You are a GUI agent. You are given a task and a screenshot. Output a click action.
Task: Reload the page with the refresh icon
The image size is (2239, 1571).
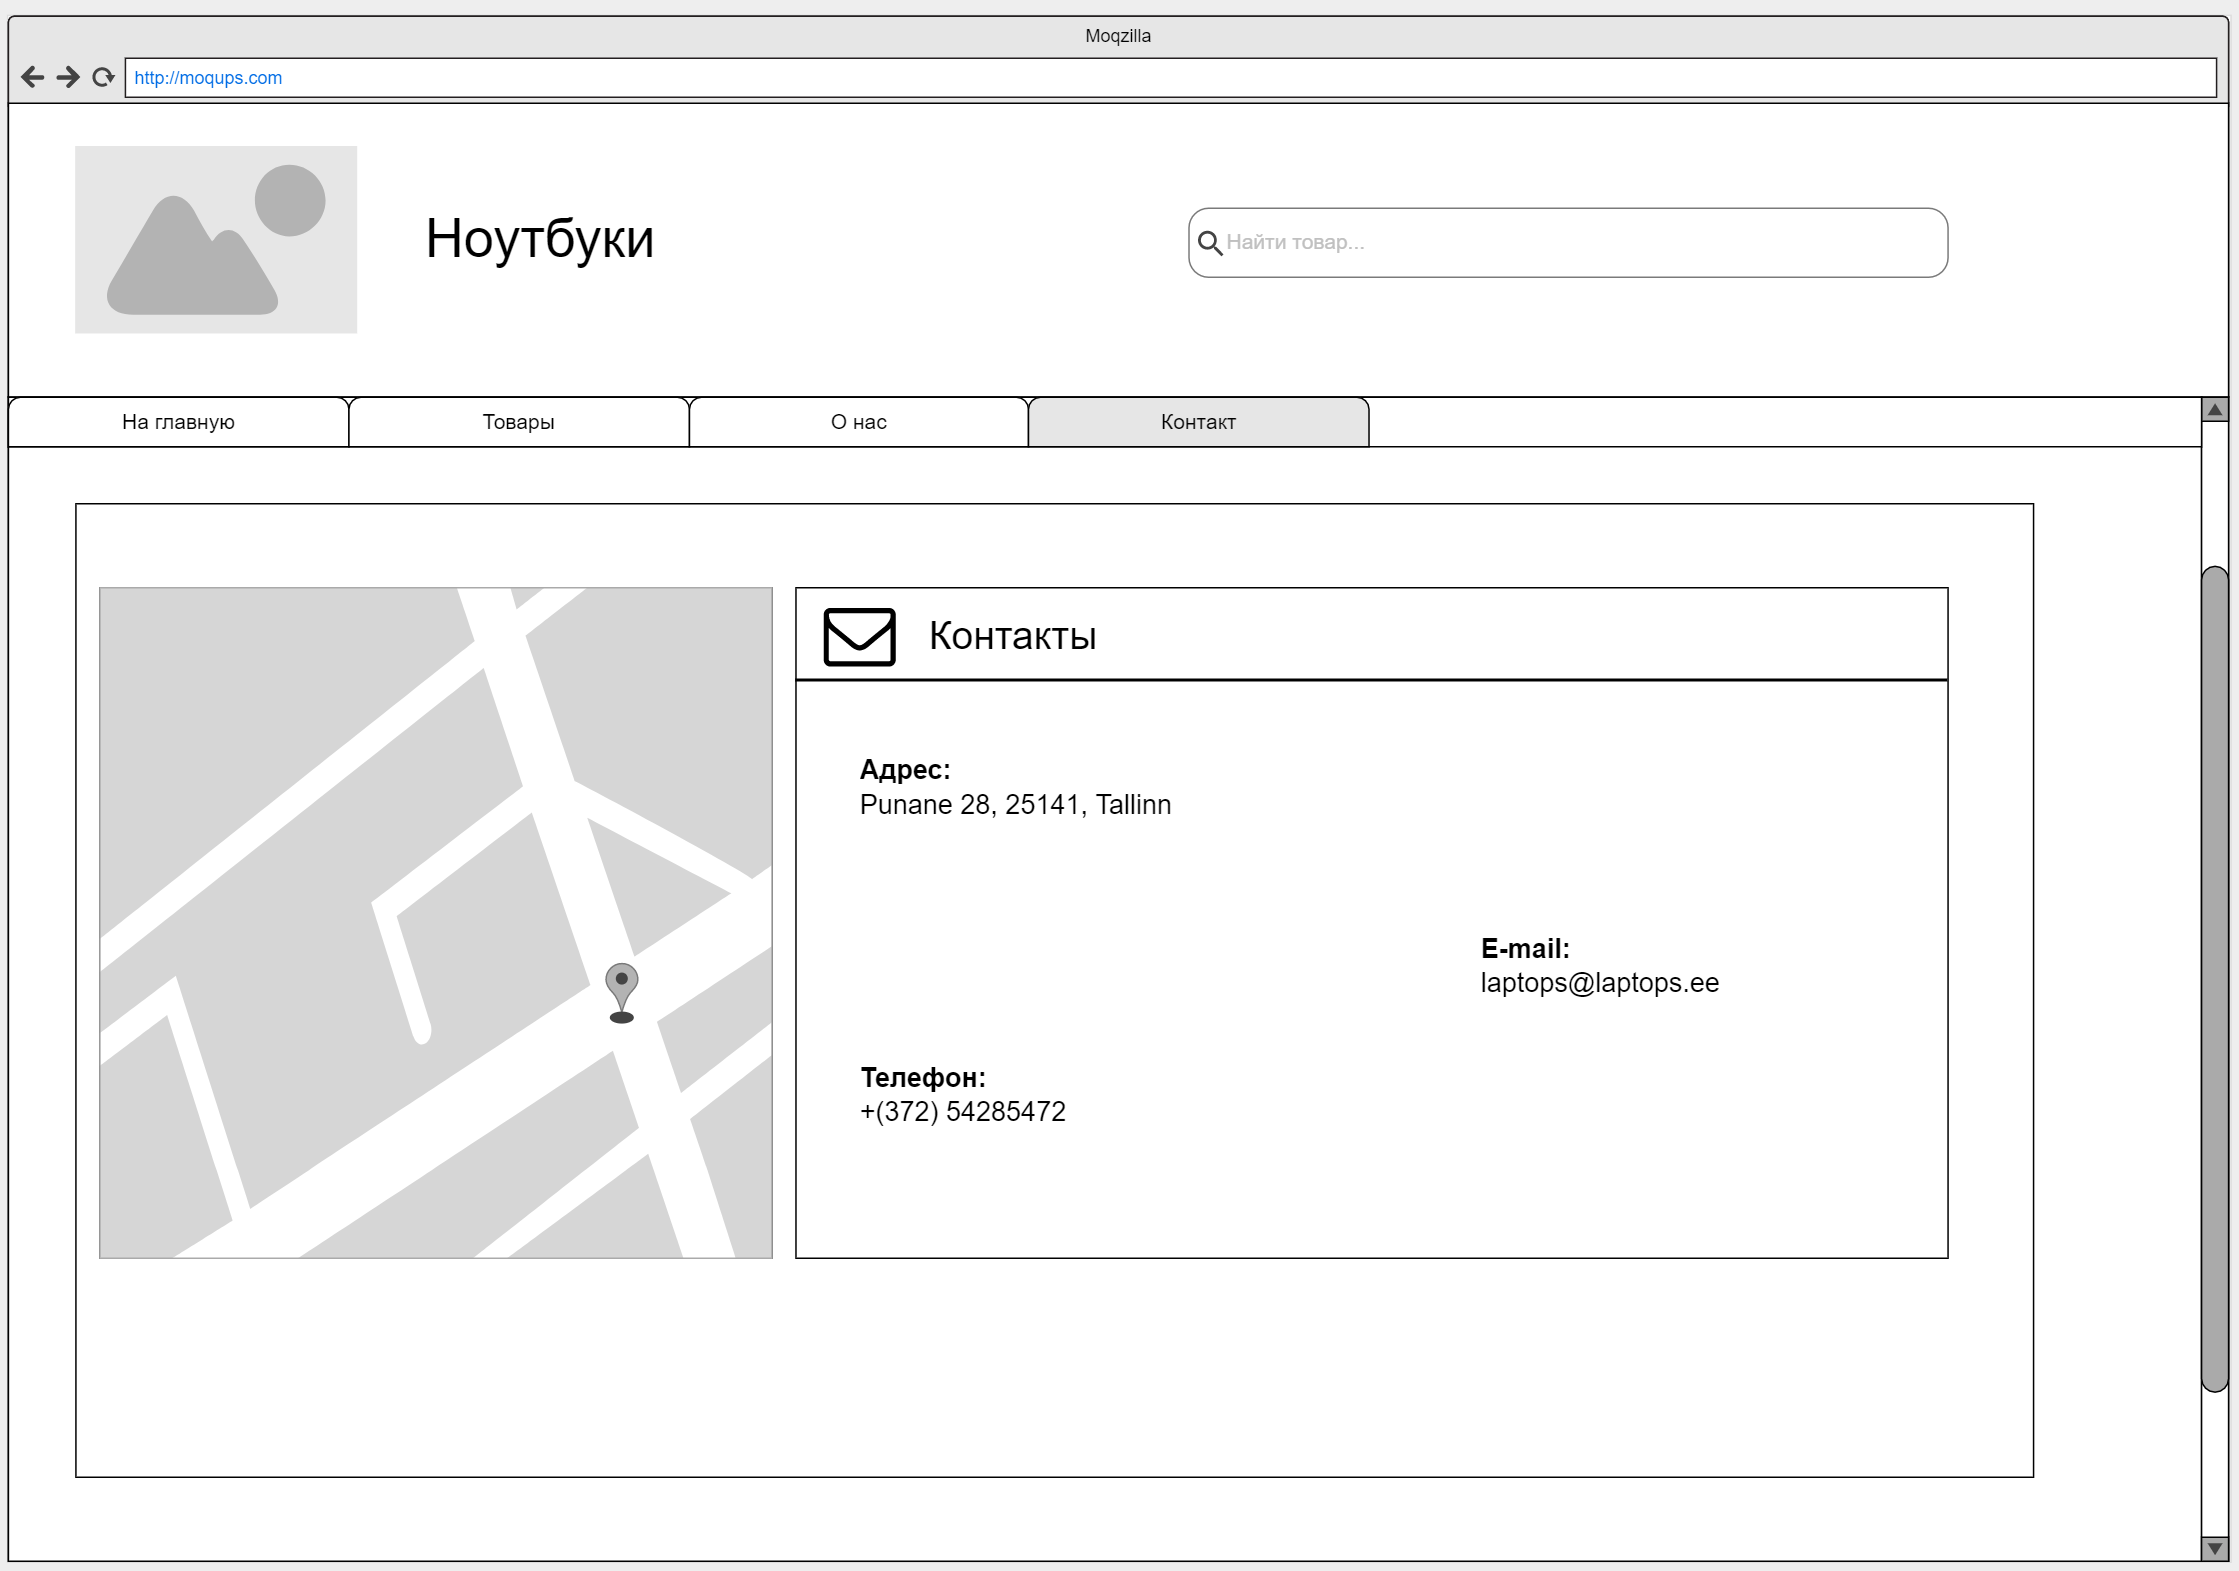click(103, 78)
